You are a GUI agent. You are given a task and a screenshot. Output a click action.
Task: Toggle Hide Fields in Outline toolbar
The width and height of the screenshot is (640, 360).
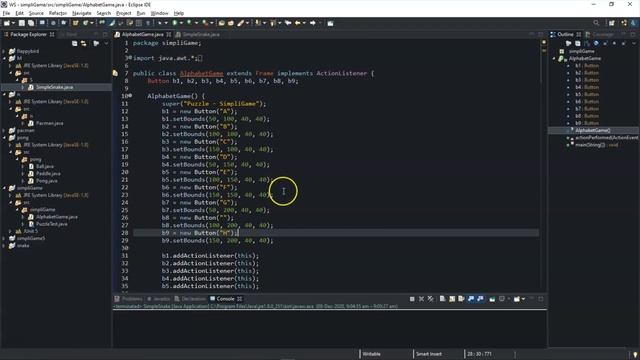[596, 43]
